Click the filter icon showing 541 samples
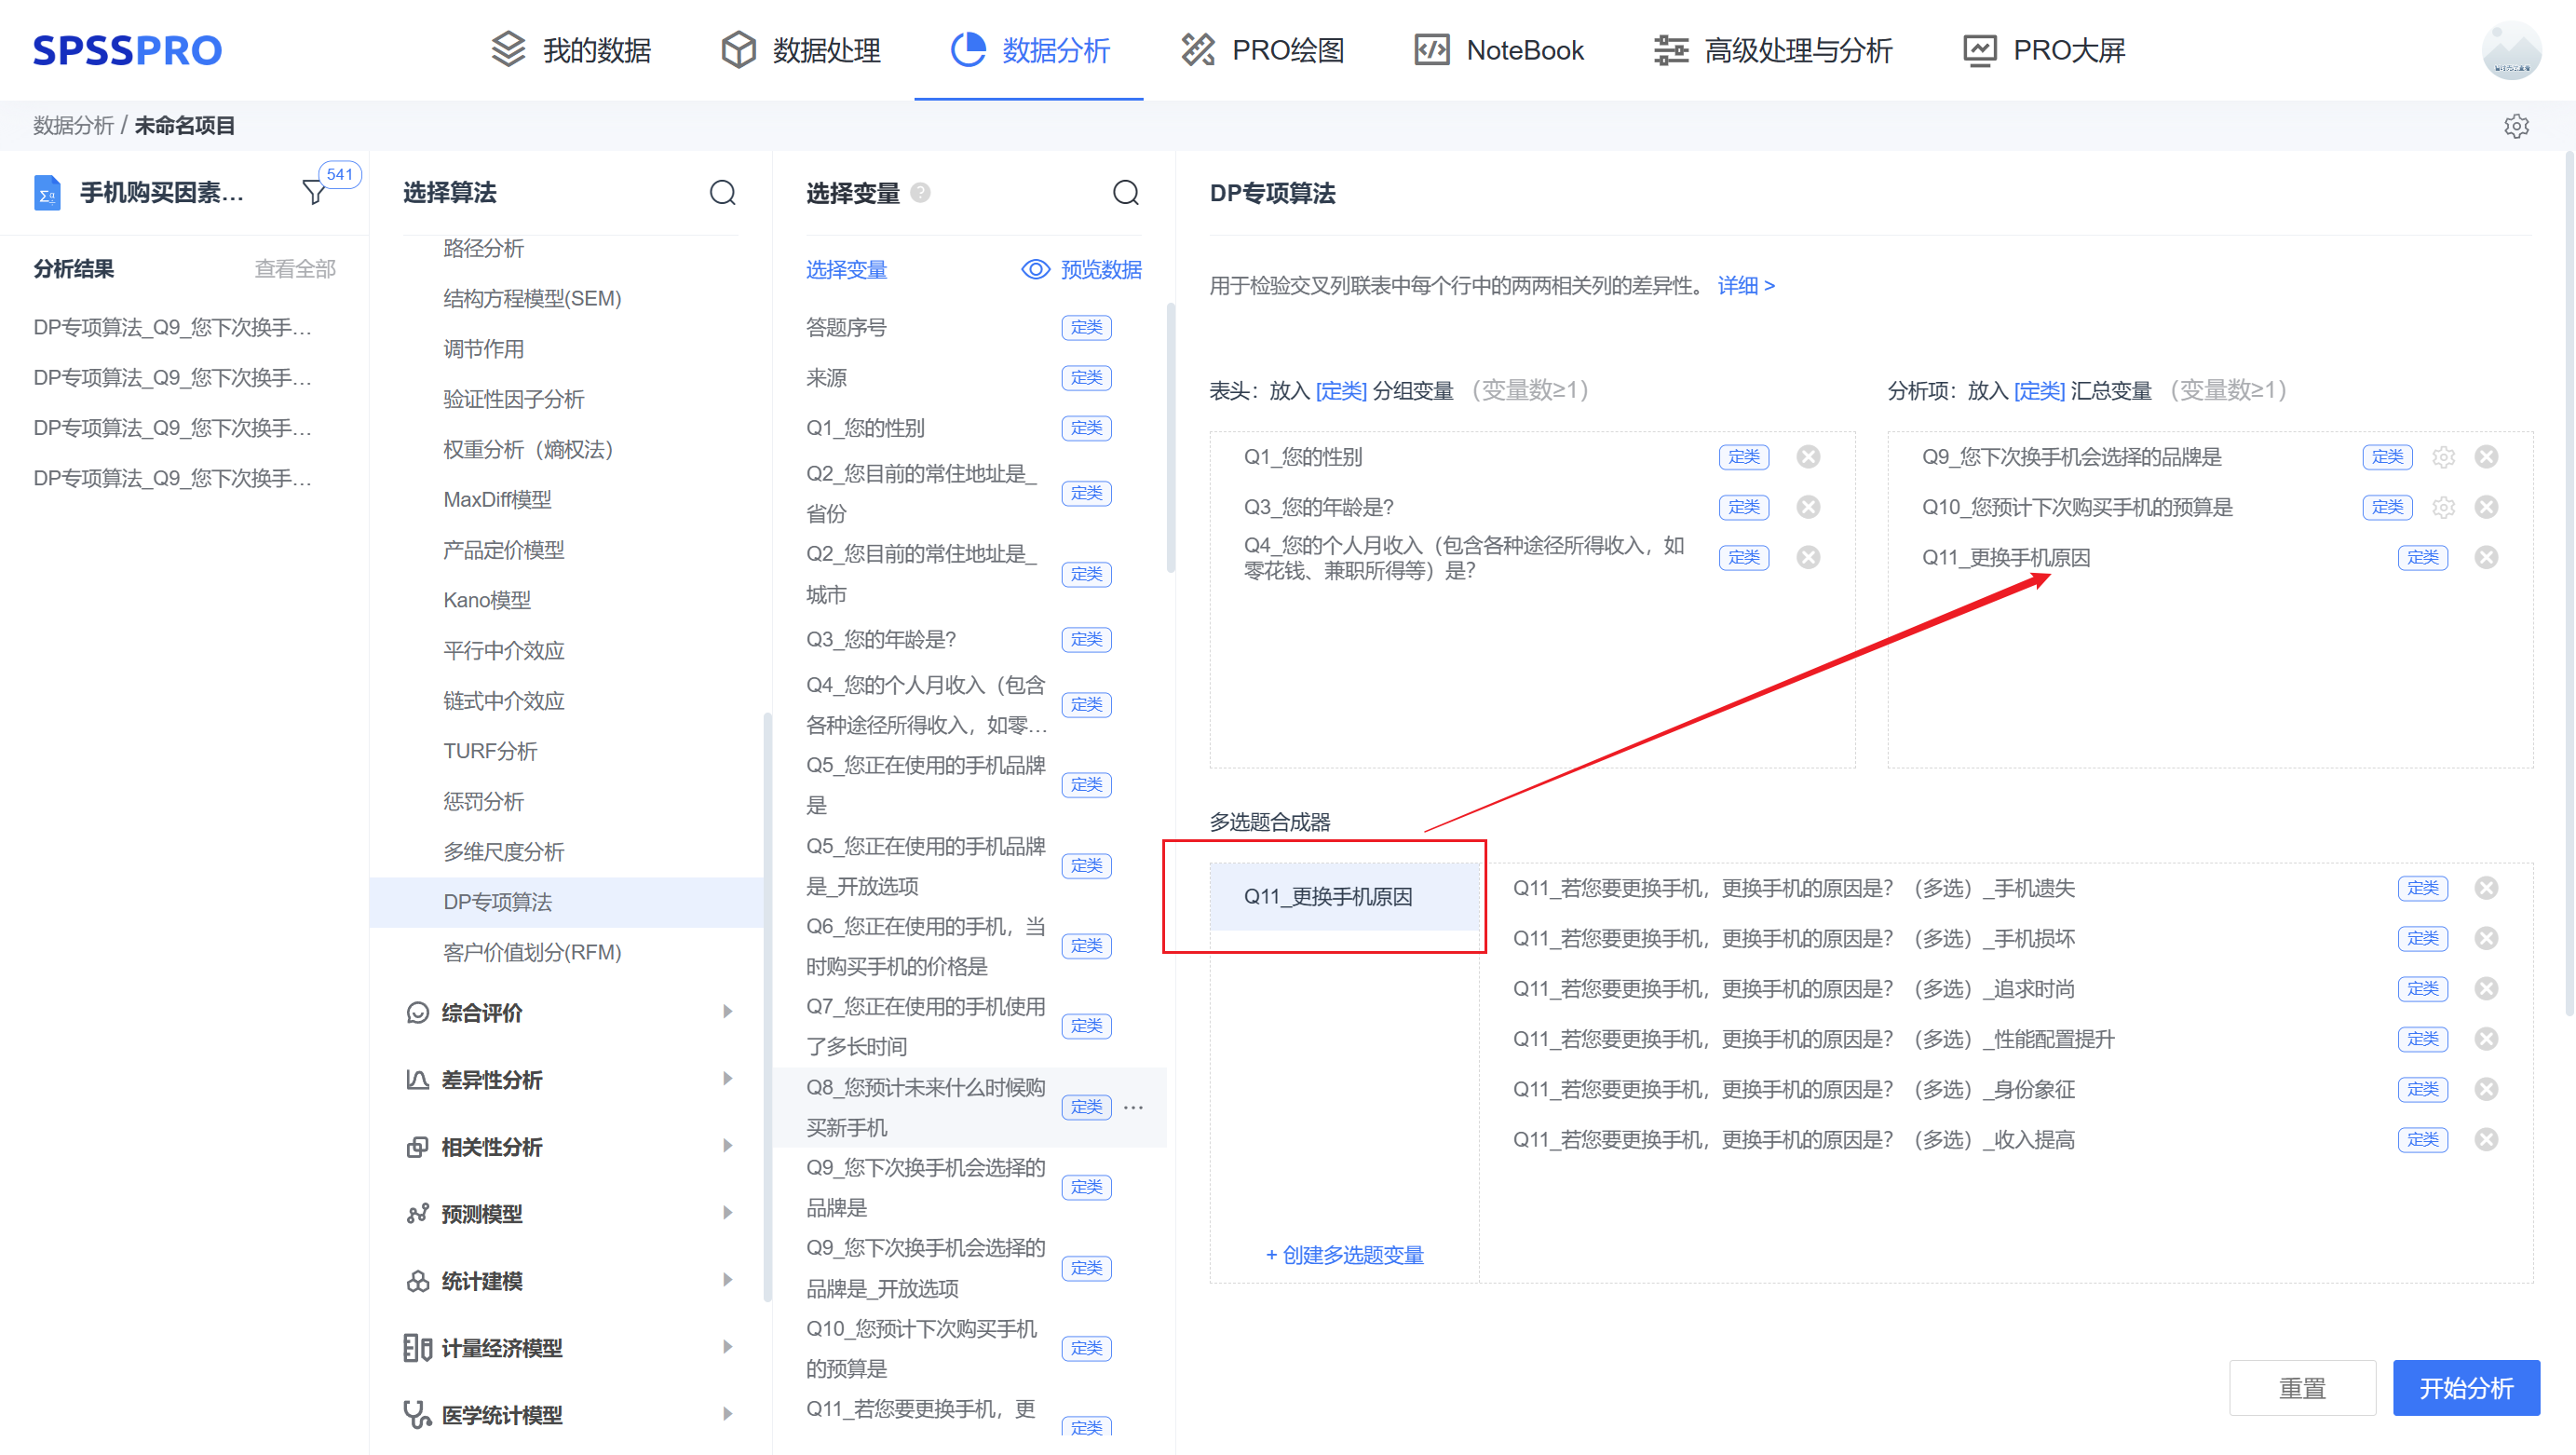This screenshot has height=1455, width=2576. [315, 192]
